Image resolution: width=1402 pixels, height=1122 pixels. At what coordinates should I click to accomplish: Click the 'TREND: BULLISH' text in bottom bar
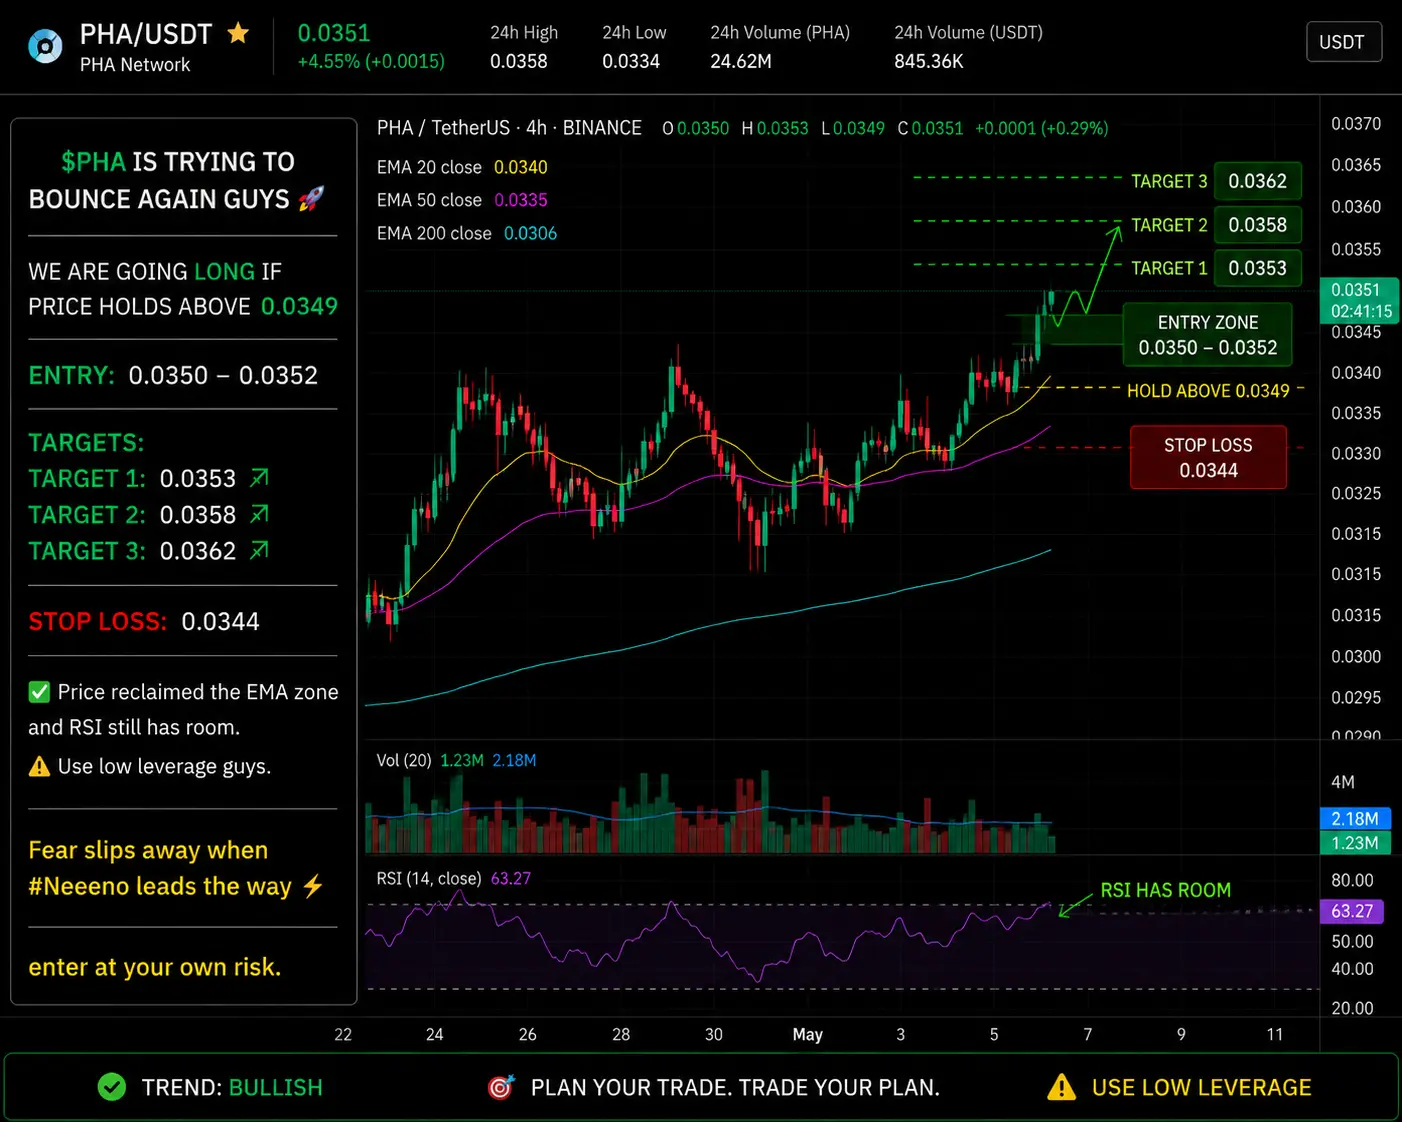click(x=232, y=1087)
